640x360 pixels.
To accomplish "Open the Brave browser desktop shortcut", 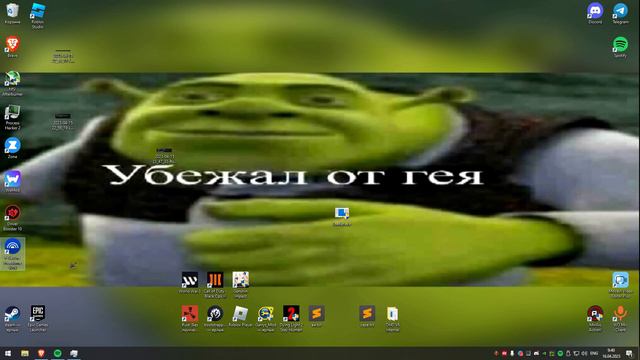I will point(12,47).
